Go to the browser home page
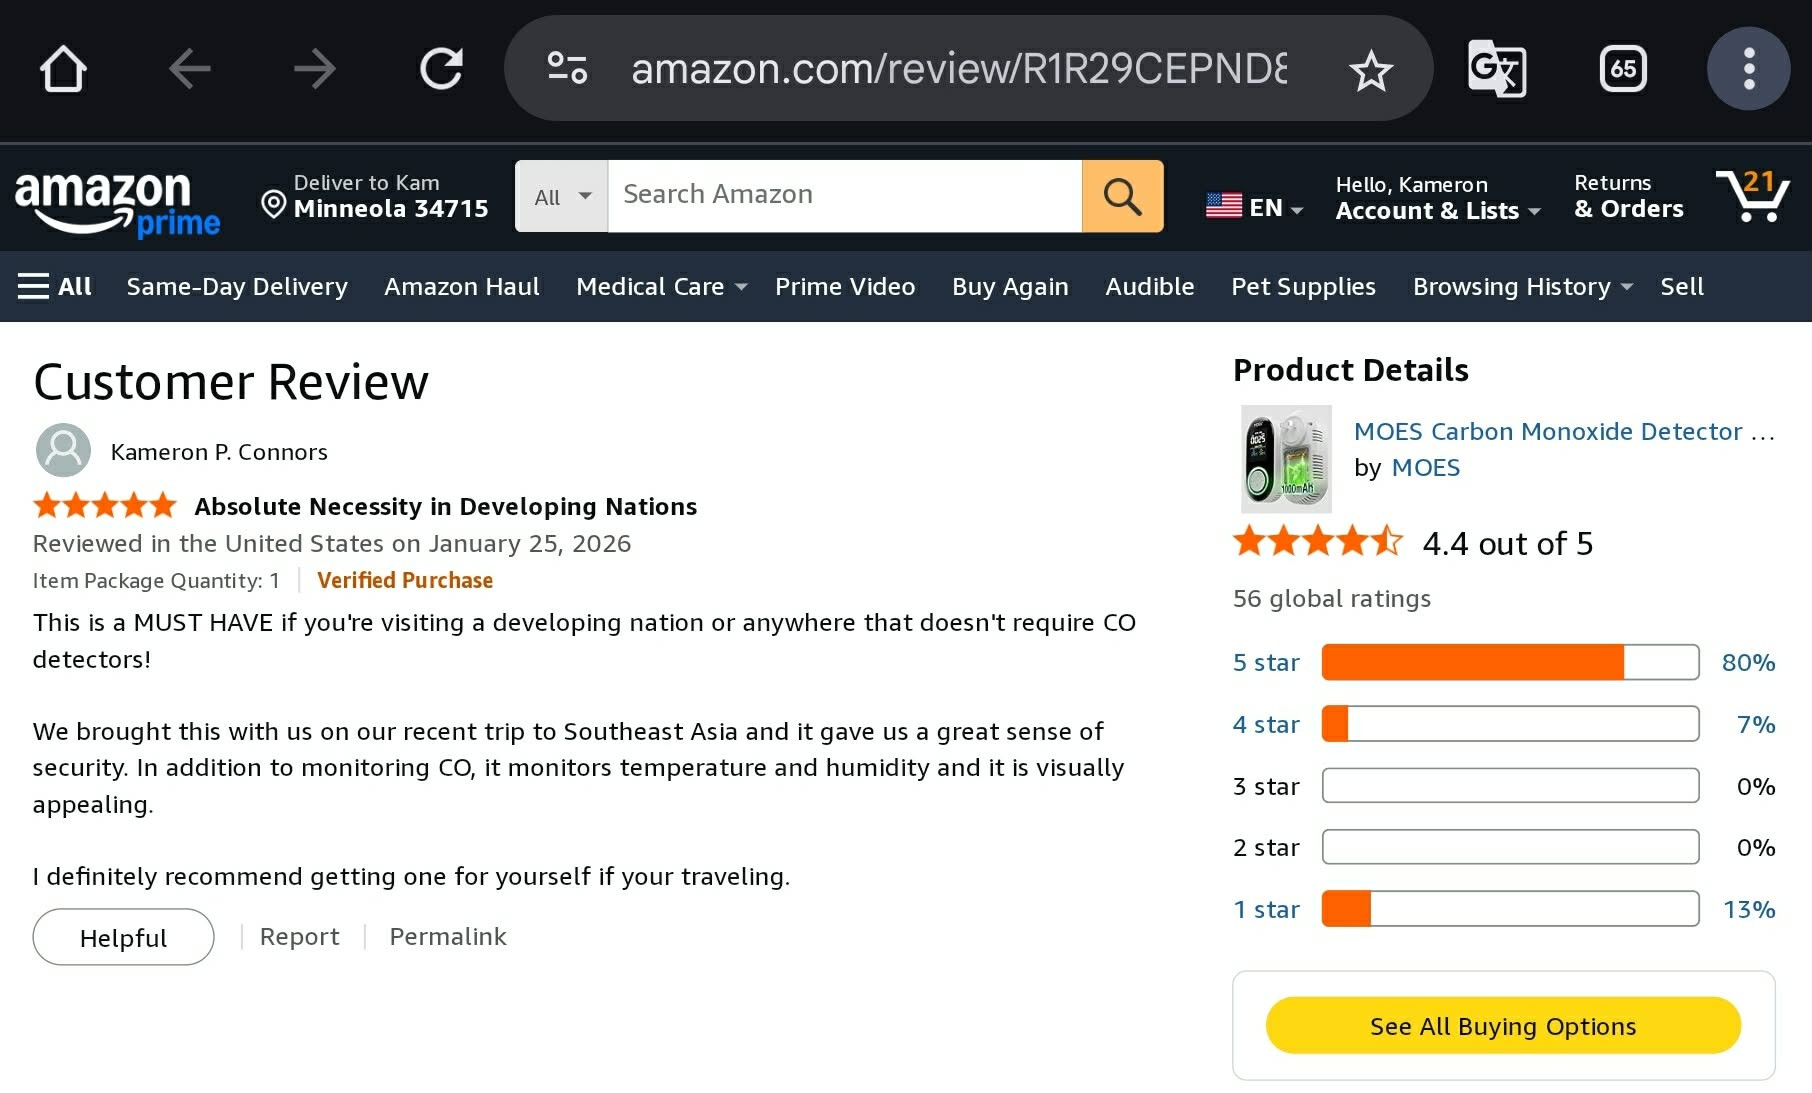The image size is (1812, 1093). [63, 69]
